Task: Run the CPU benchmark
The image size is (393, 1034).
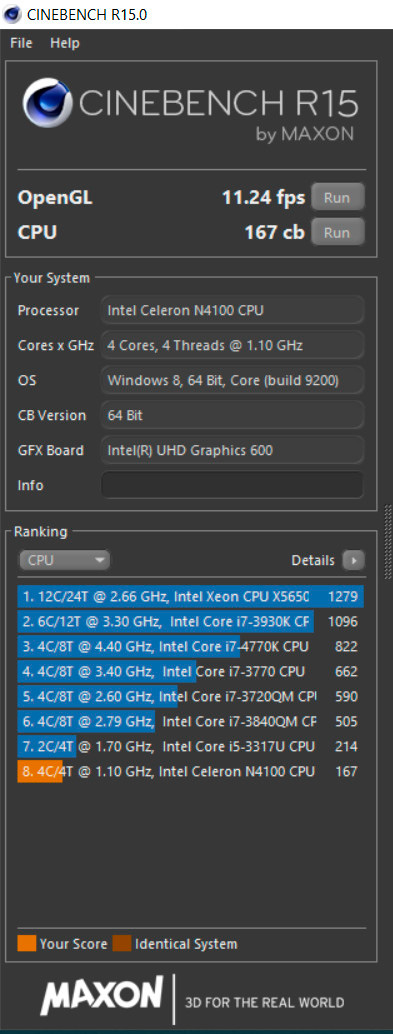Action: [x=337, y=232]
